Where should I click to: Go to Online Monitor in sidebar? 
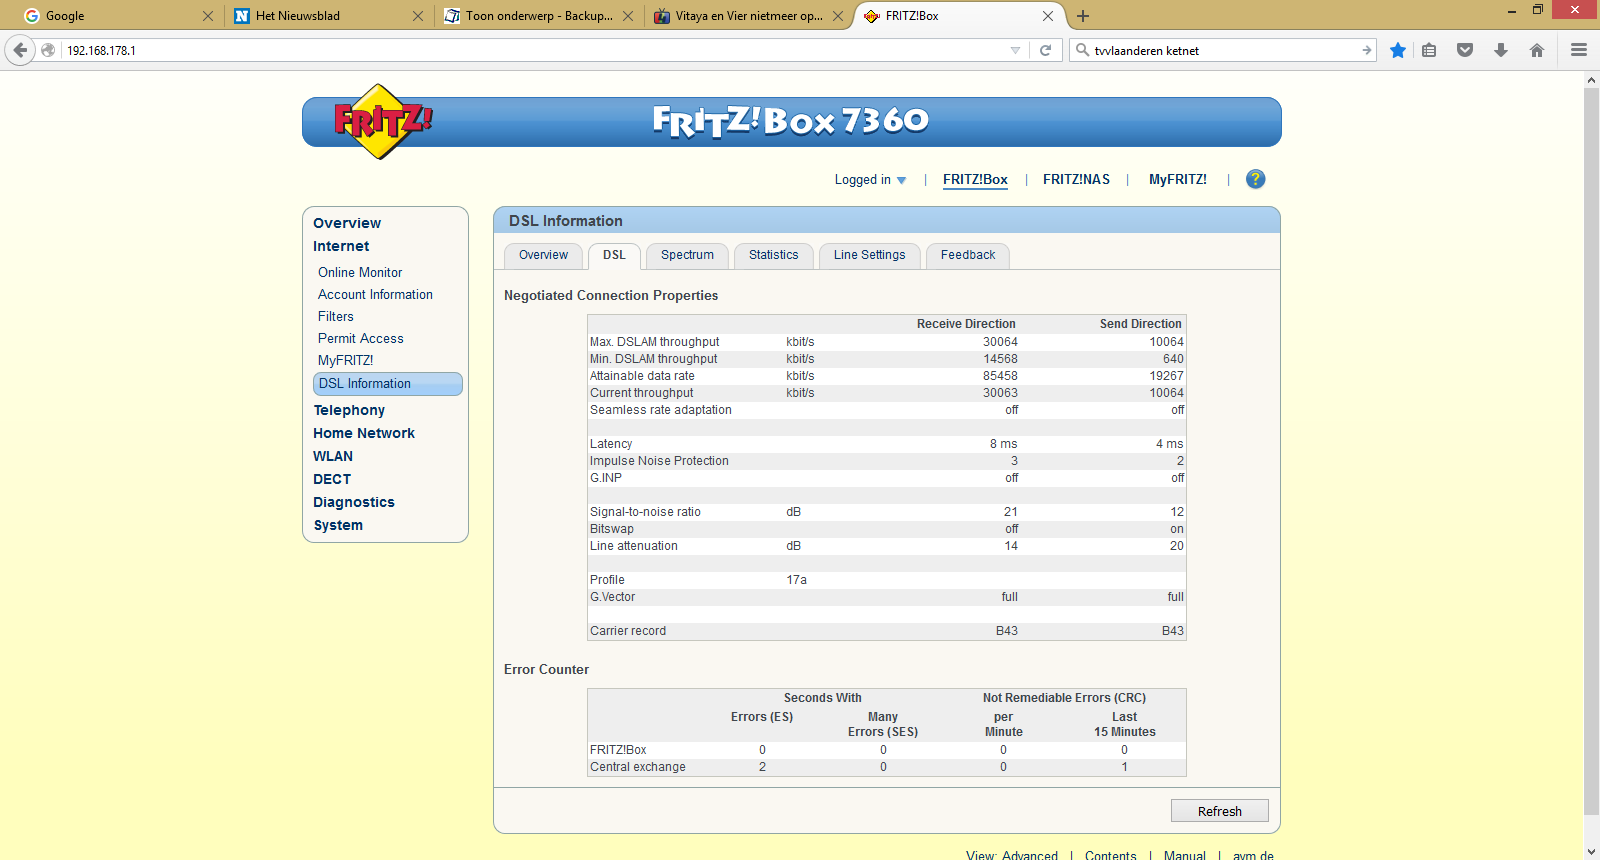click(360, 272)
